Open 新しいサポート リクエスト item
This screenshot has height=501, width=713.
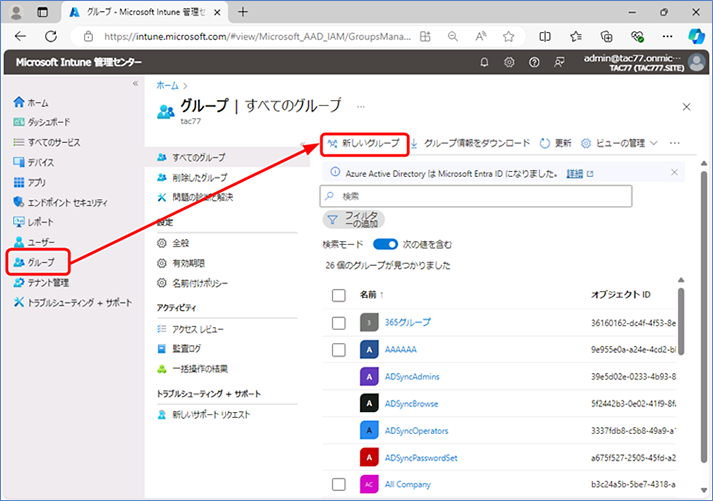point(203,415)
